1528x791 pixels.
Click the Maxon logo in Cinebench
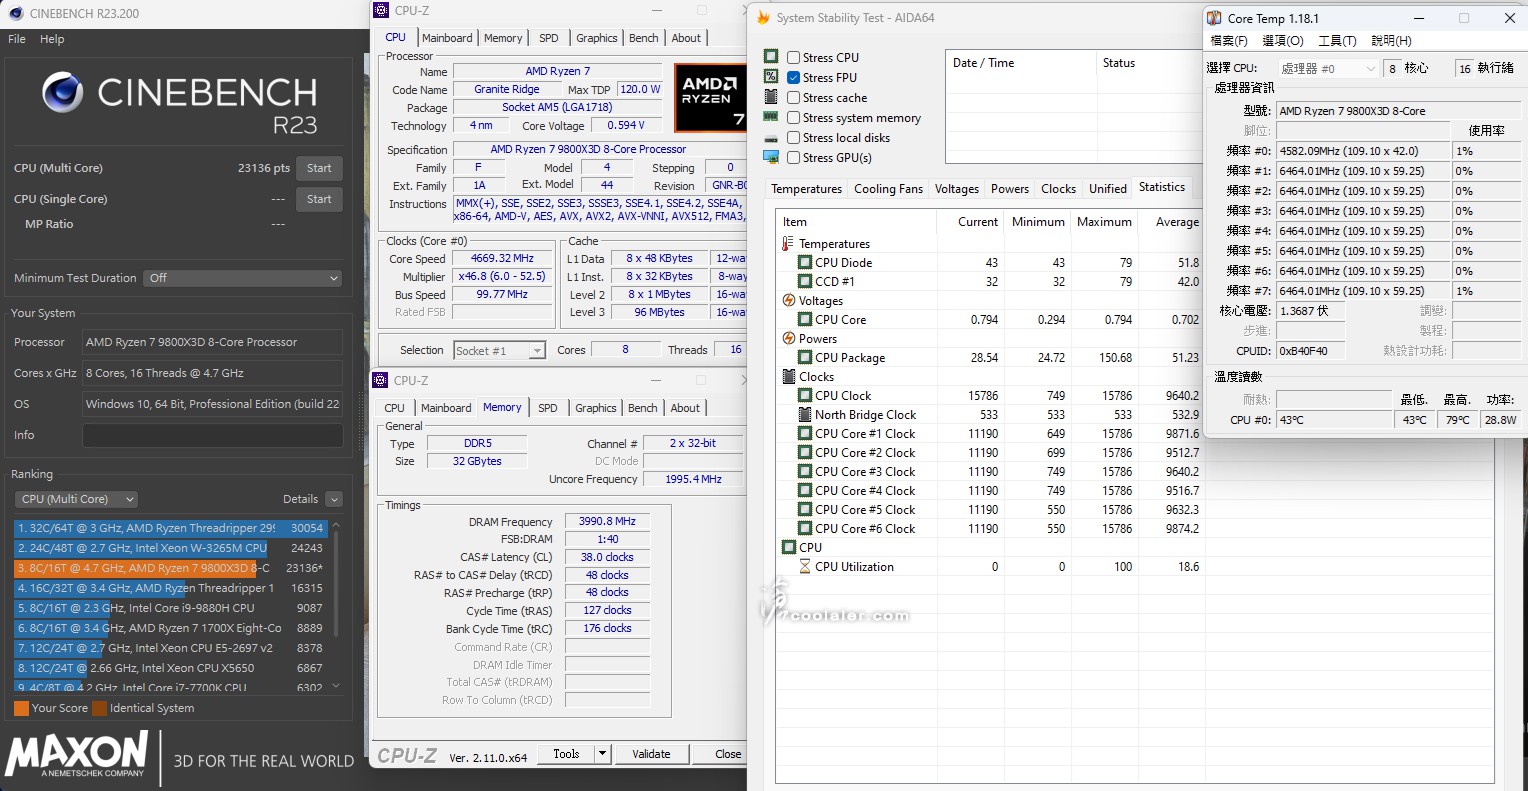(77, 753)
